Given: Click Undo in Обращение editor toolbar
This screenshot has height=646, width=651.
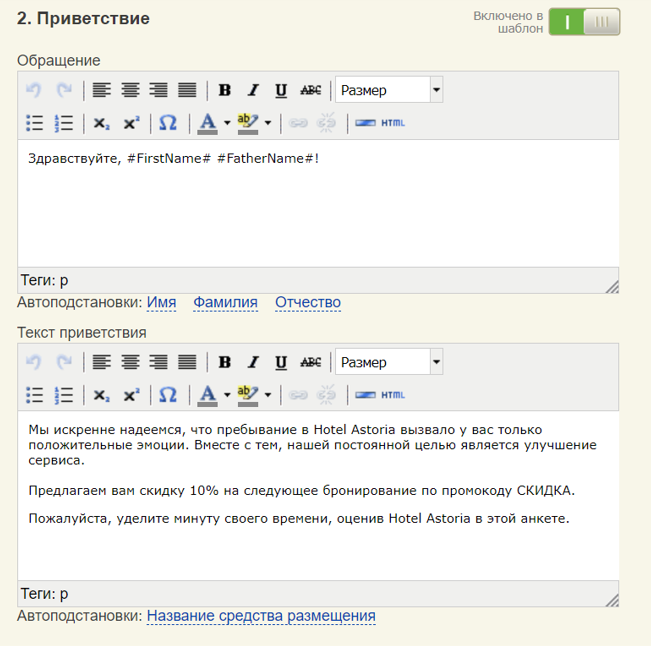Looking at the screenshot, I should [x=33, y=90].
